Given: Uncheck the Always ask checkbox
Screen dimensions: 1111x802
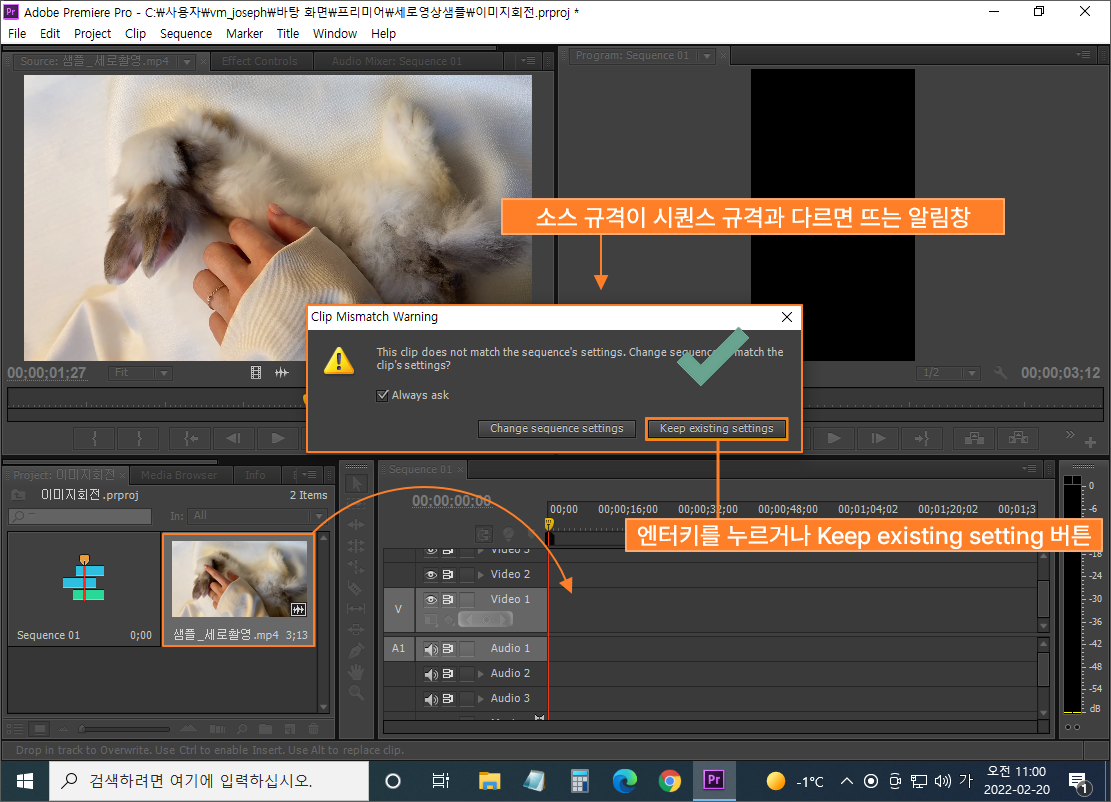Looking at the screenshot, I should pos(383,395).
